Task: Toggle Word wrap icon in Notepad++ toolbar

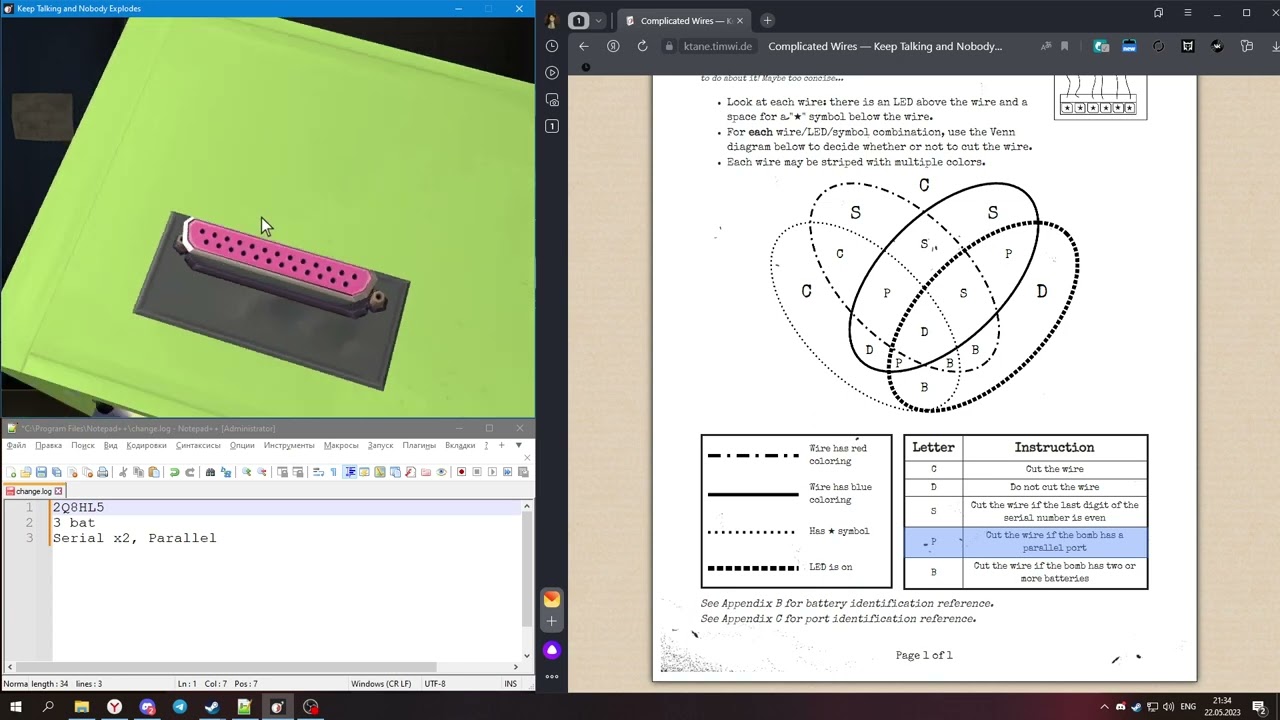Action: coord(318,472)
